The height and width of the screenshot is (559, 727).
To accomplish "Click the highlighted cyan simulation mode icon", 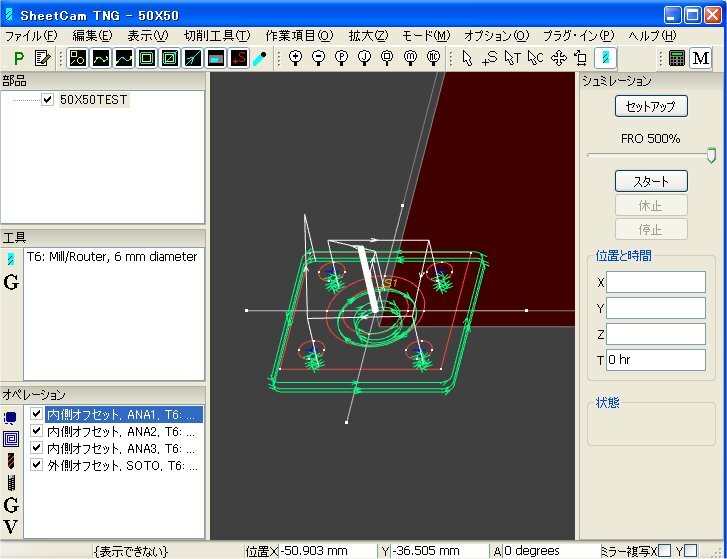I will (606, 58).
